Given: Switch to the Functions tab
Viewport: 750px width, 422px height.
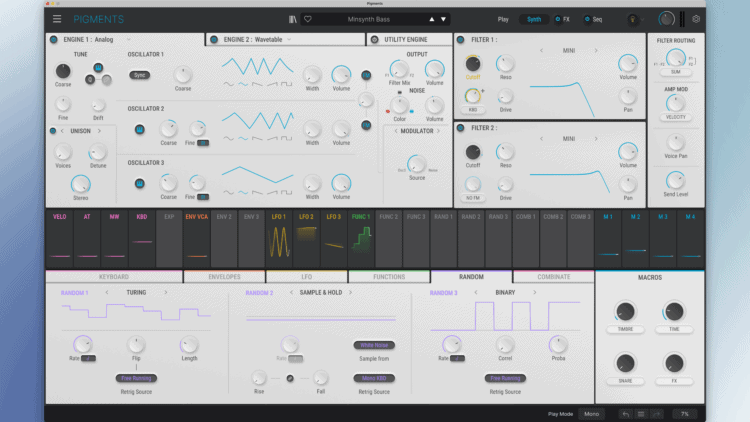Looking at the screenshot, I should 389,277.
